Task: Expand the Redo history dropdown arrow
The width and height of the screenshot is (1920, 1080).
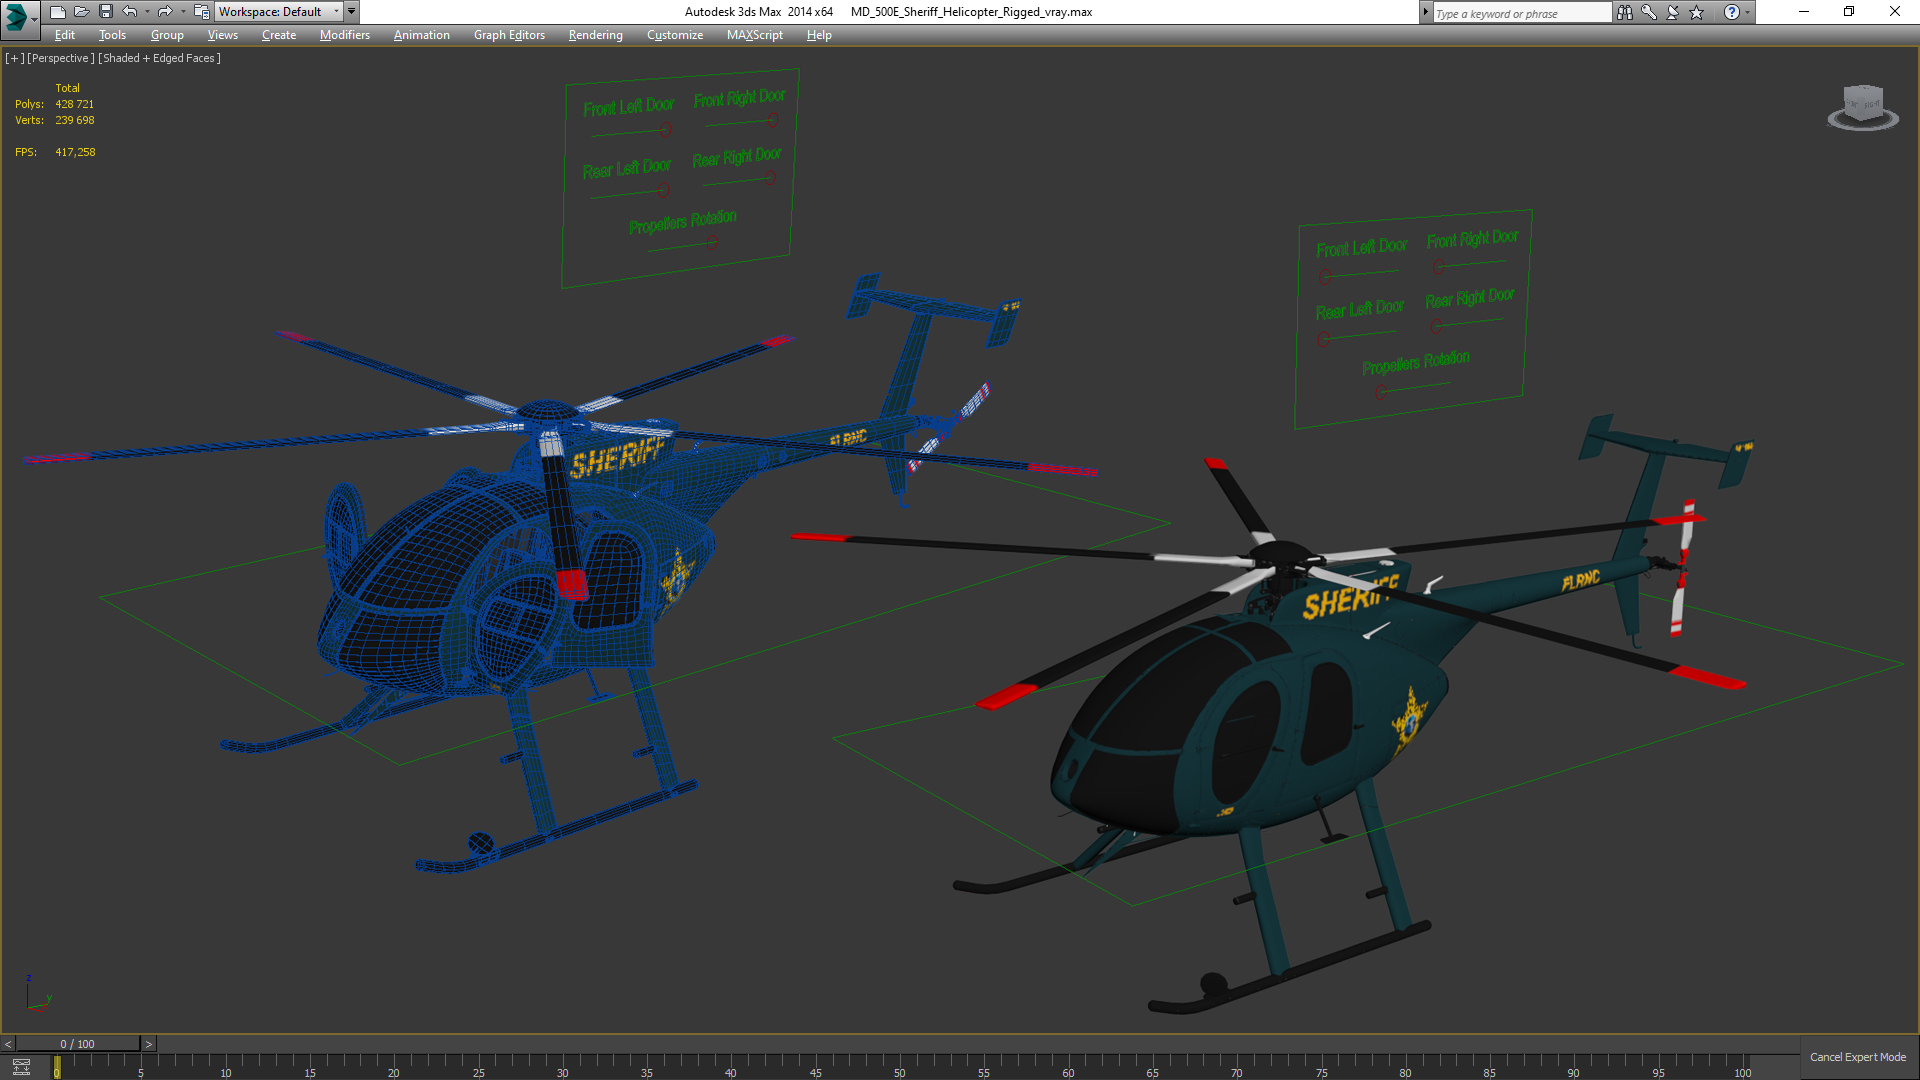Action: (x=183, y=12)
